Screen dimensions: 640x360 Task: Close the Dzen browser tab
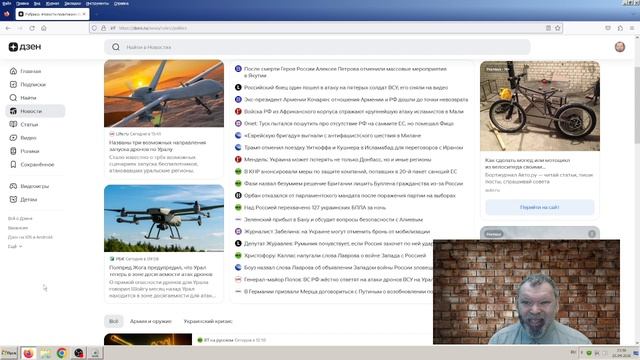pyautogui.click(x=84, y=14)
